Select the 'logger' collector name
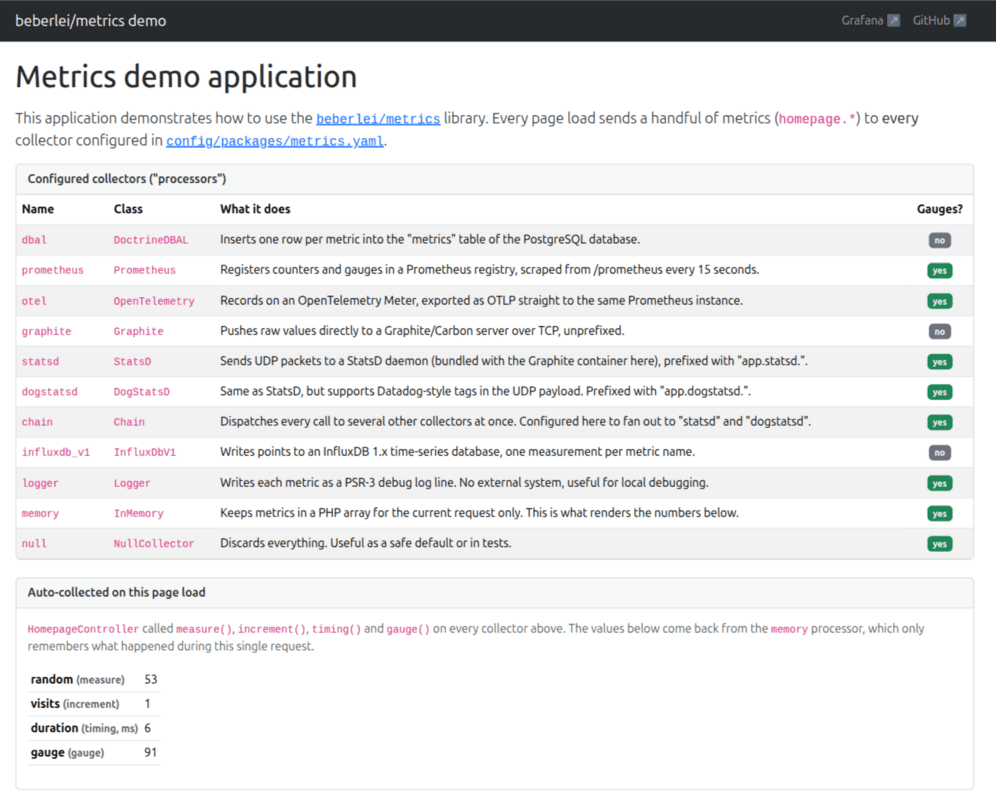The width and height of the screenshot is (996, 801). [x=40, y=483]
